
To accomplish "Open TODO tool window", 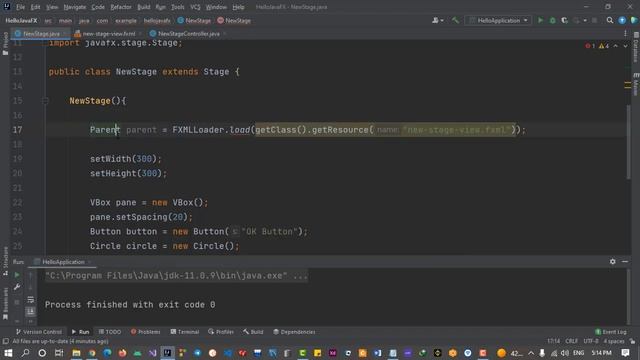I will (110, 332).
